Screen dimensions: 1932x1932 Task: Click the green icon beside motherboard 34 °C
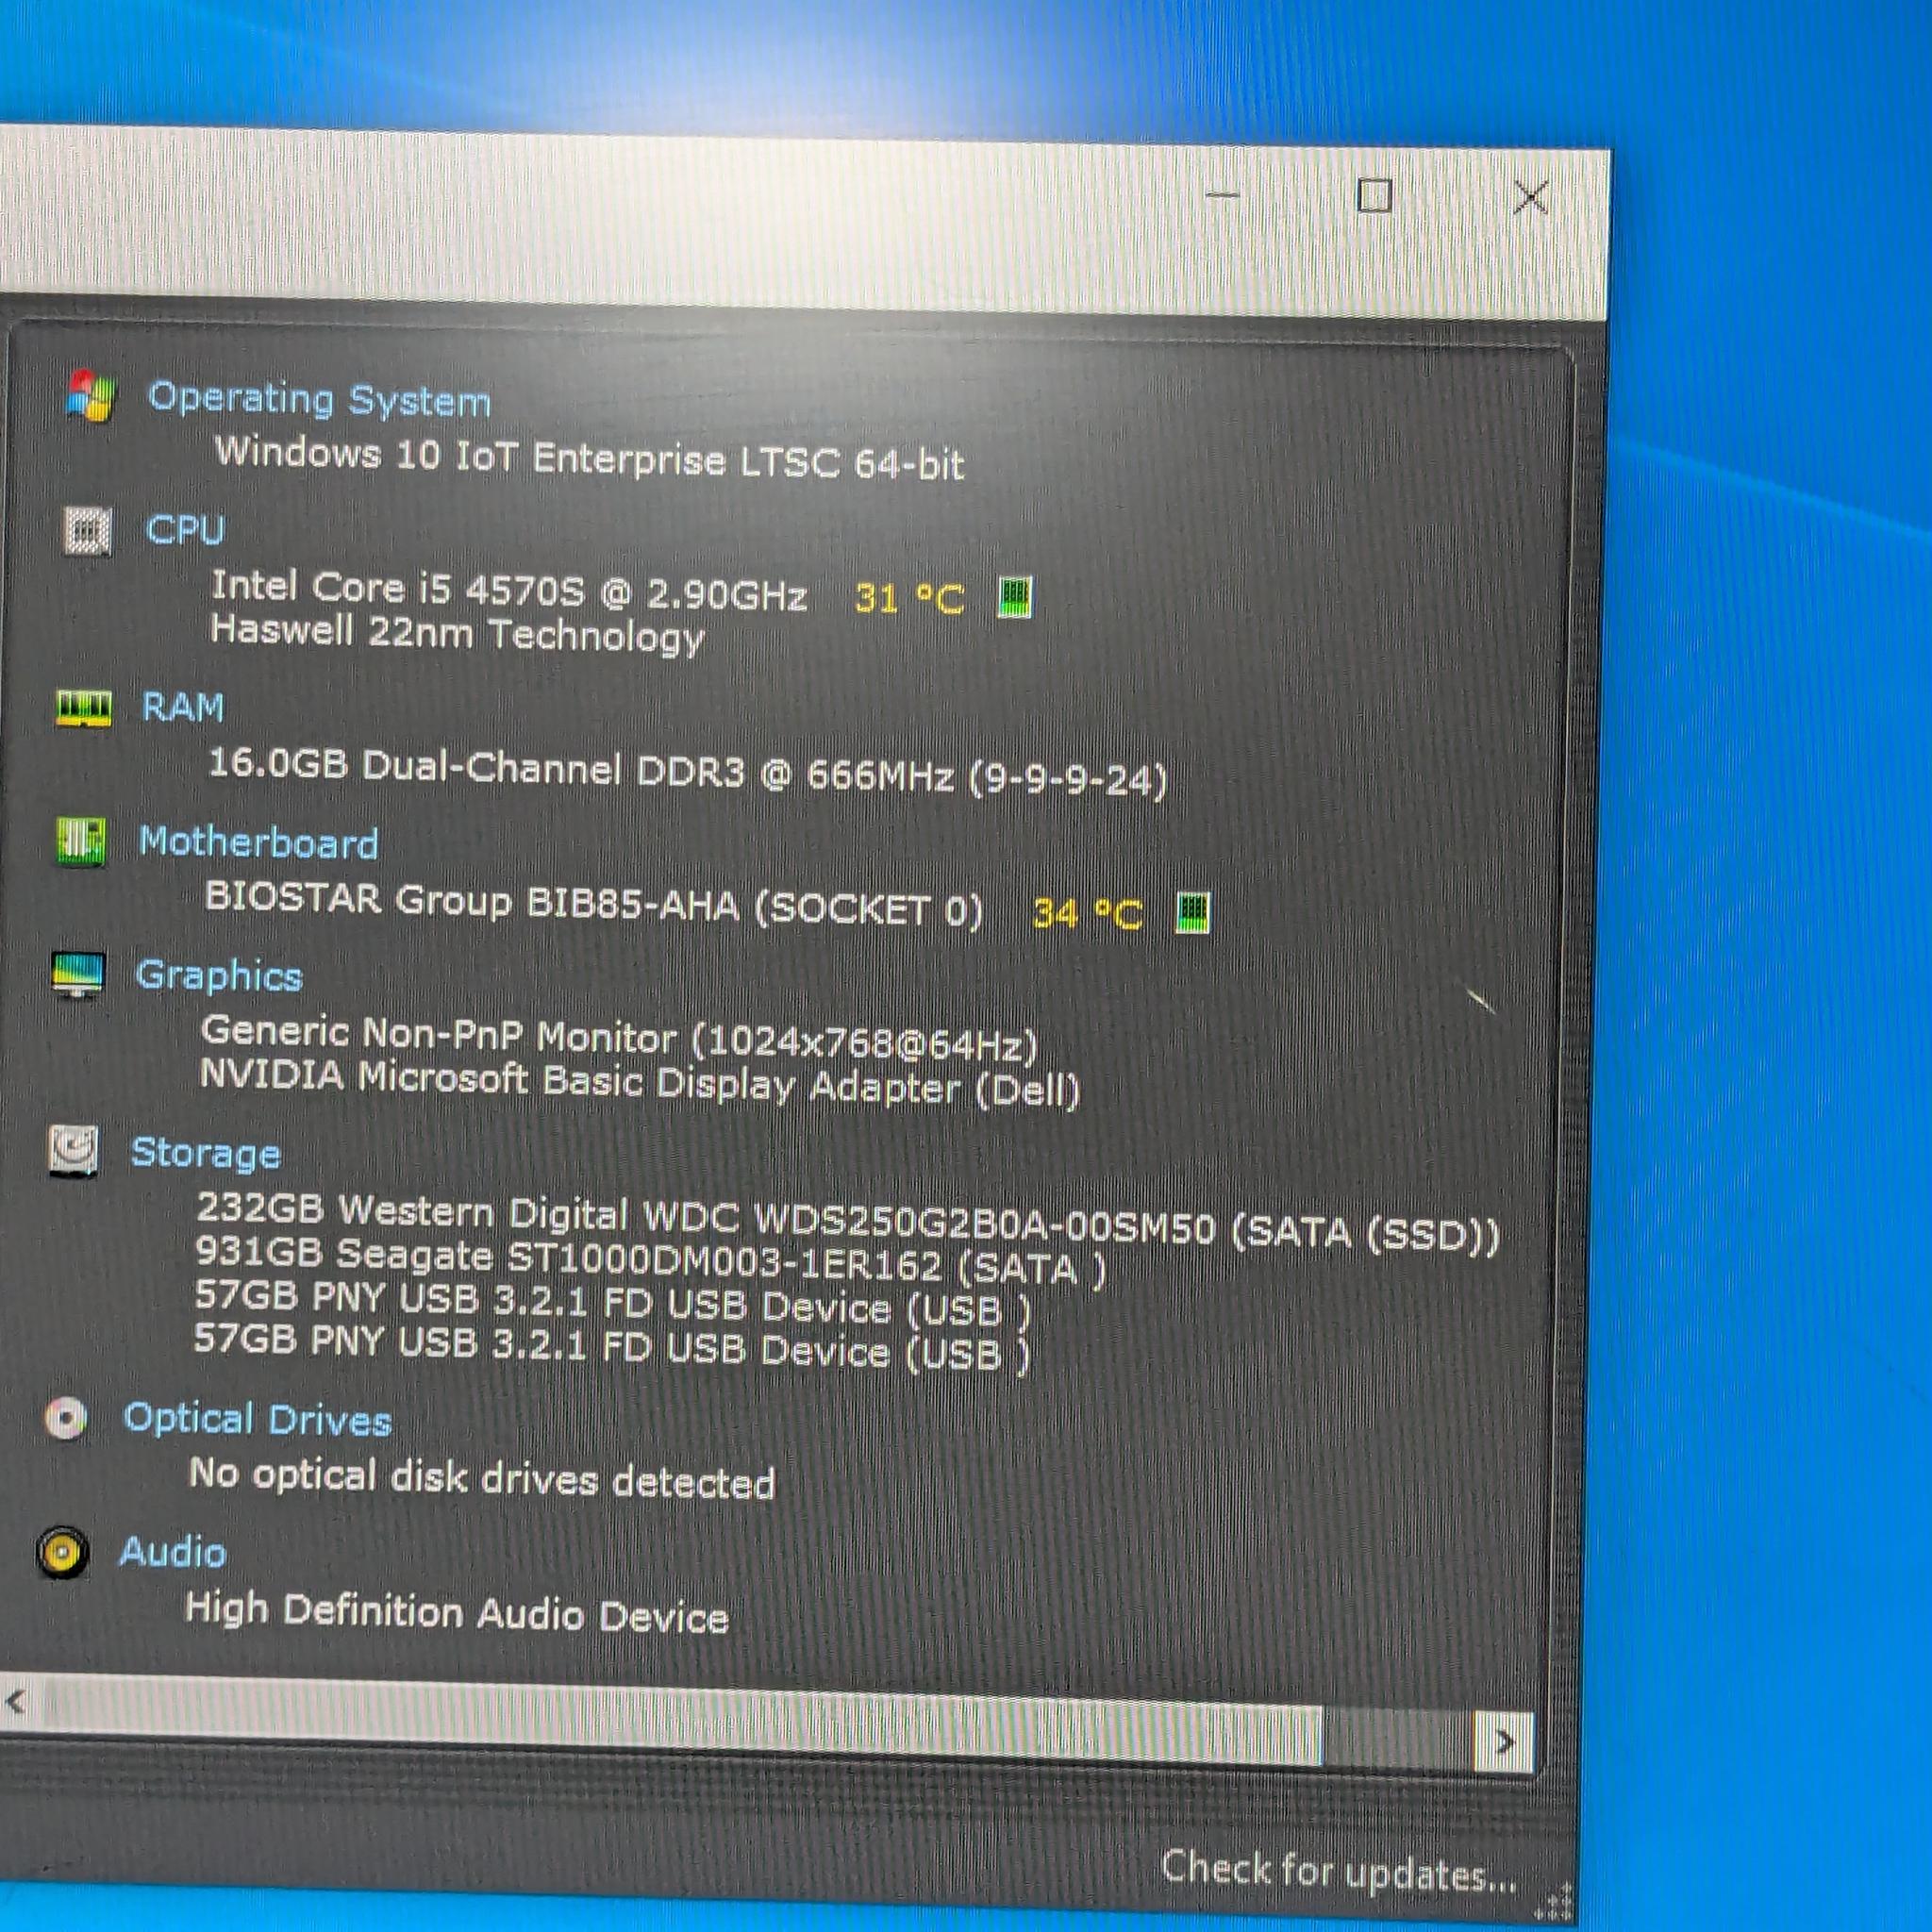(1192, 912)
